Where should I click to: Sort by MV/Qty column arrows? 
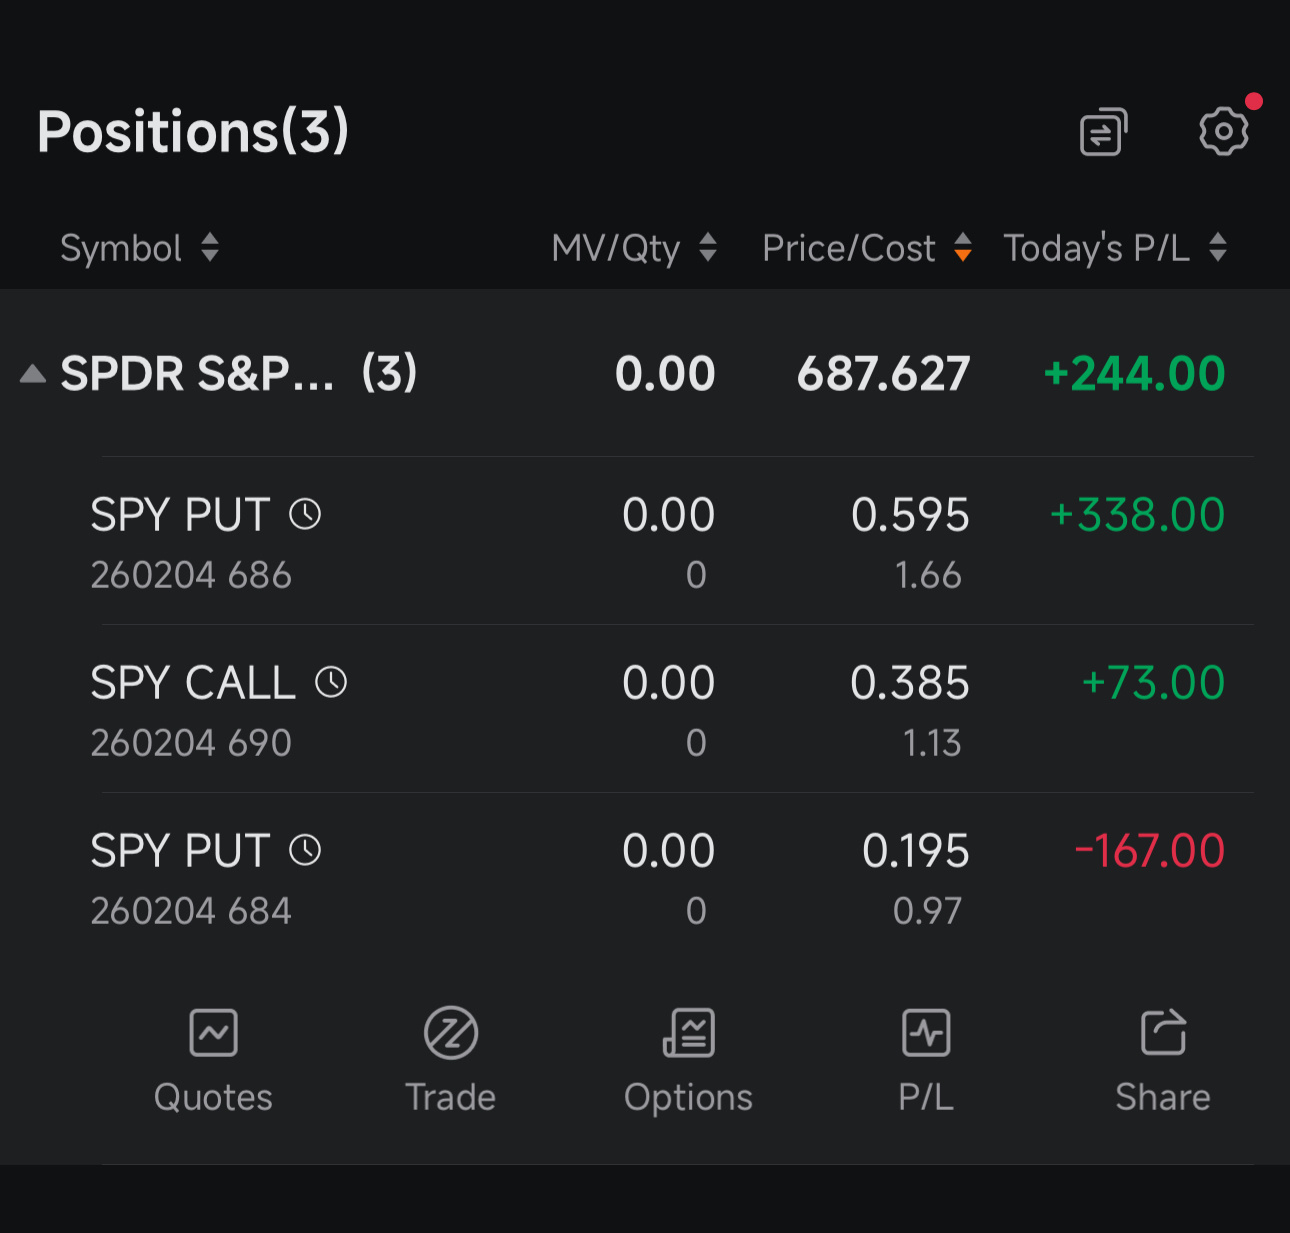click(708, 247)
